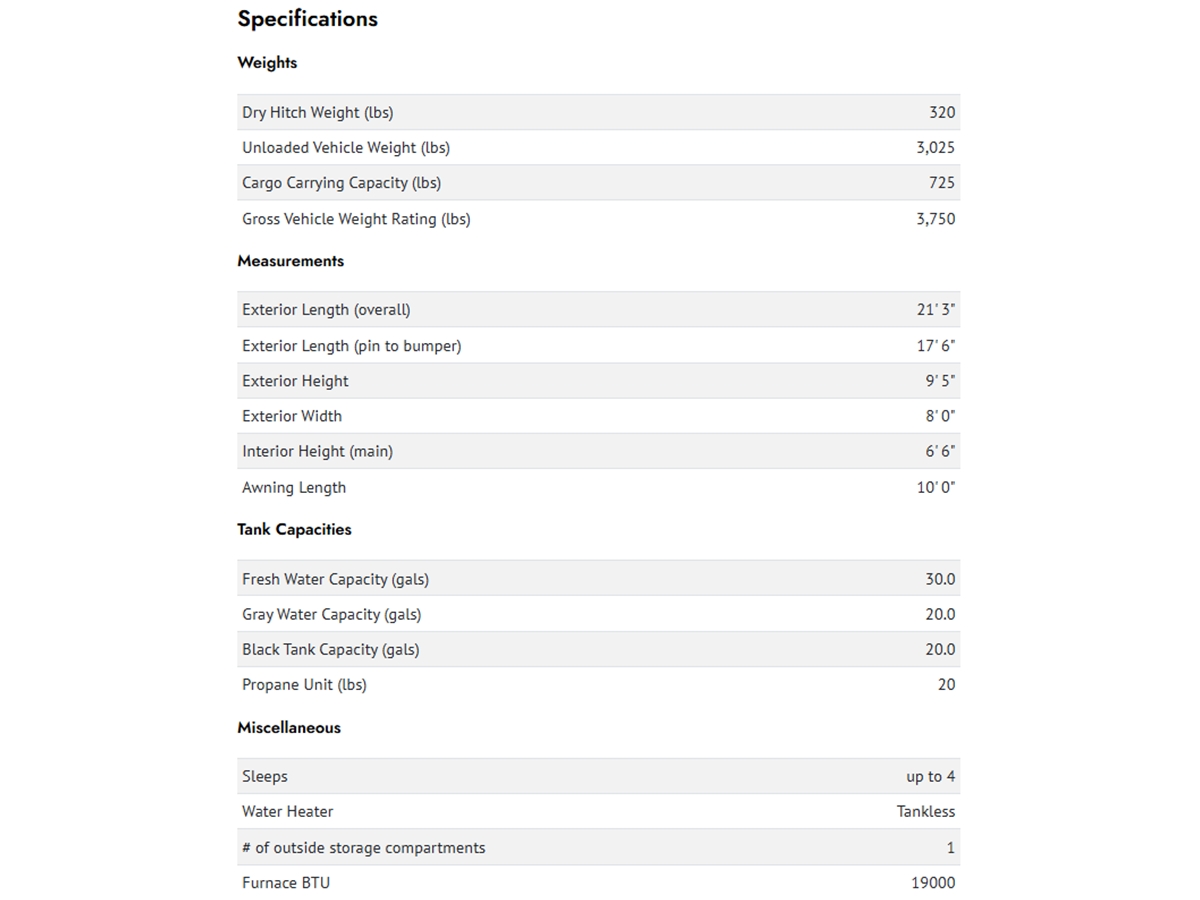The height and width of the screenshot is (900, 1200).
Task: Click the Unloaded Vehicle Weight value 3,025
Action: 935,148
